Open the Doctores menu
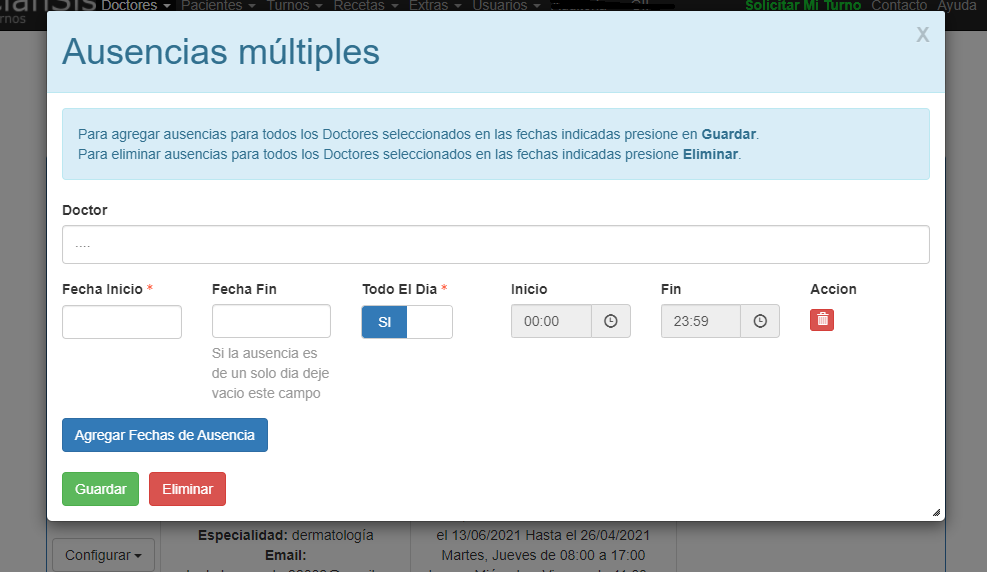This screenshot has height=572, width=987. [x=136, y=6]
